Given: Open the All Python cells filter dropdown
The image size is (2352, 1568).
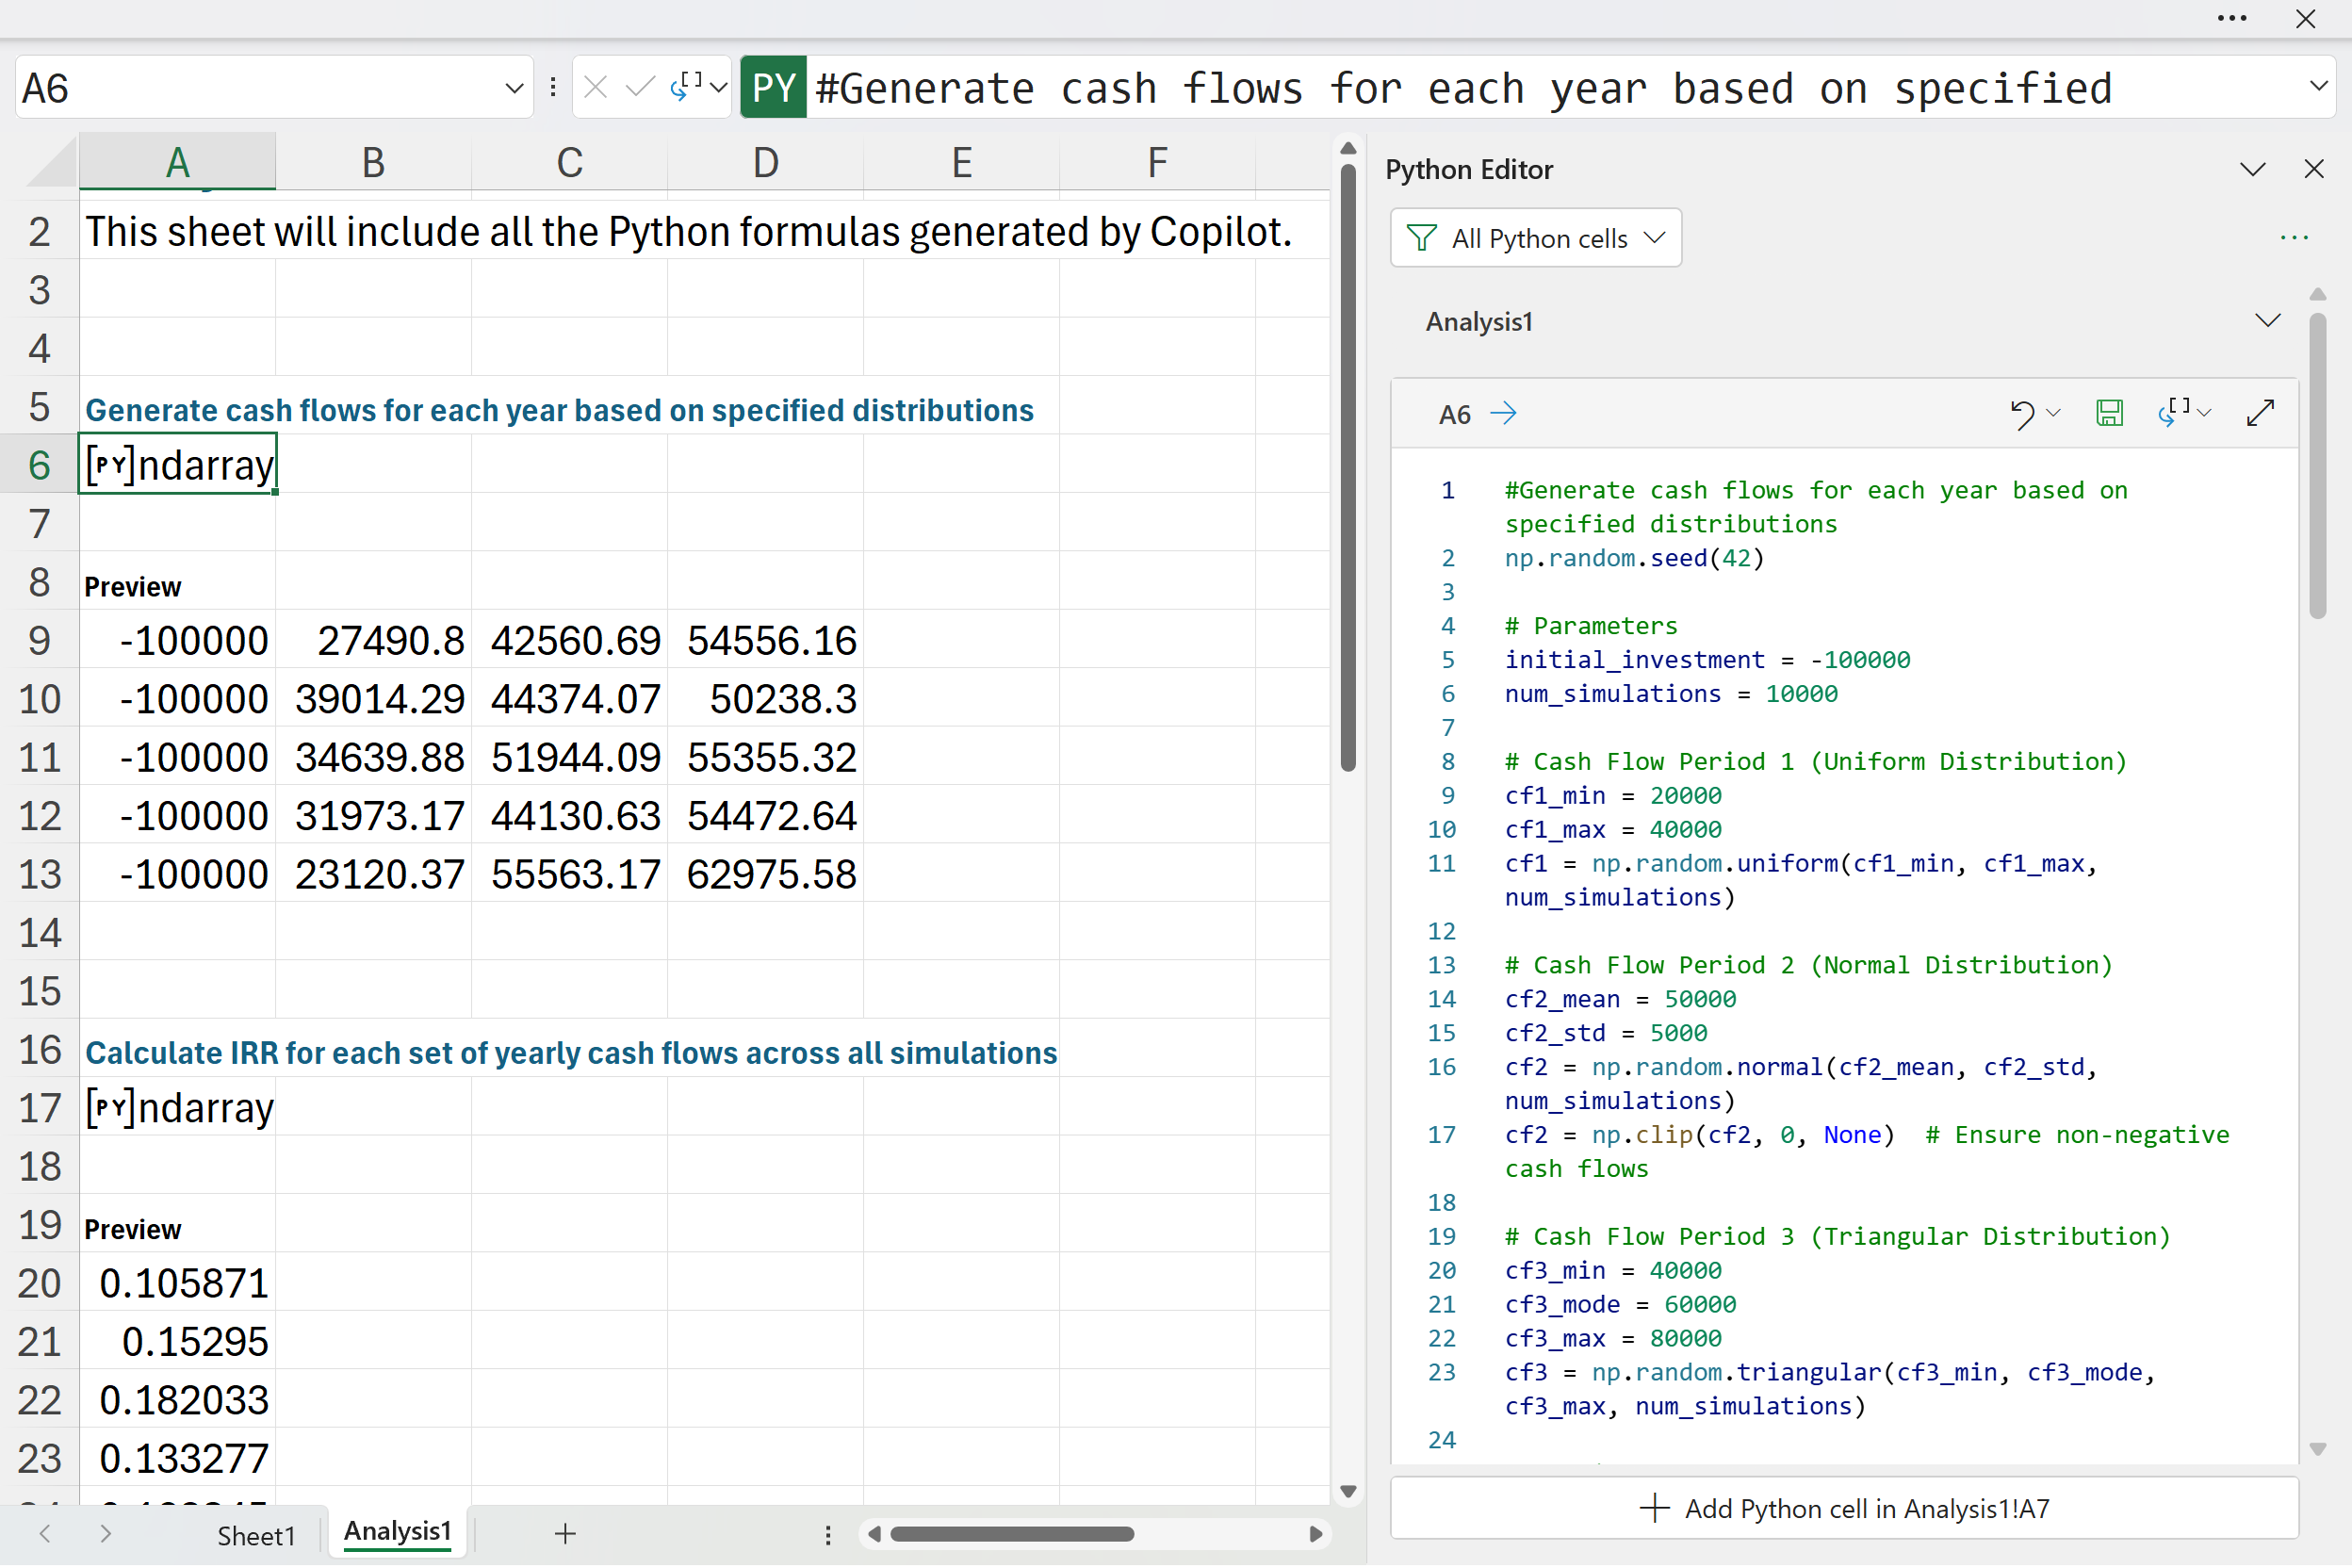Looking at the screenshot, I should (1535, 238).
